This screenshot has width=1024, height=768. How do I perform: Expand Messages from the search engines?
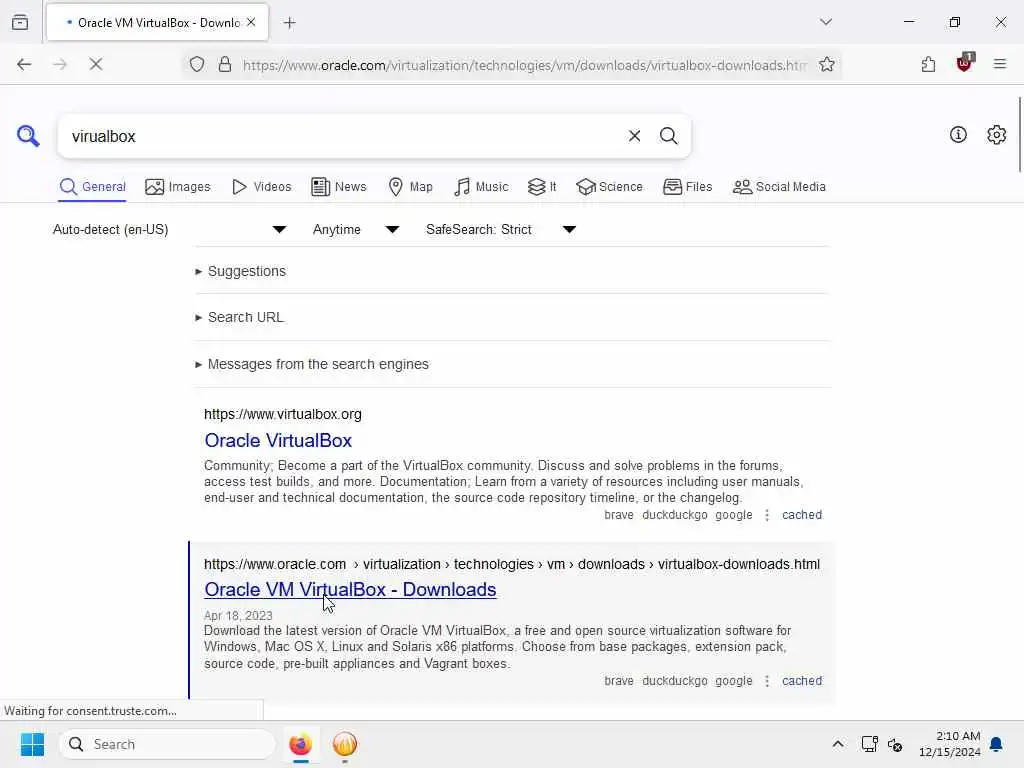click(x=312, y=364)
